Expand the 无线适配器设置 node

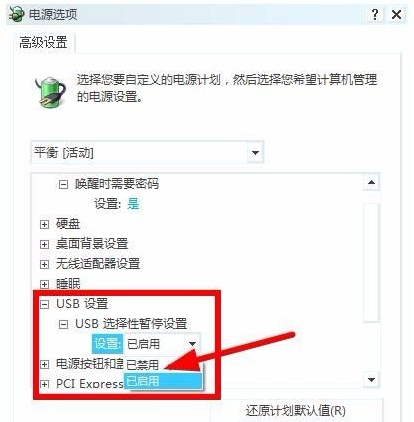click(x=44, y=264)
